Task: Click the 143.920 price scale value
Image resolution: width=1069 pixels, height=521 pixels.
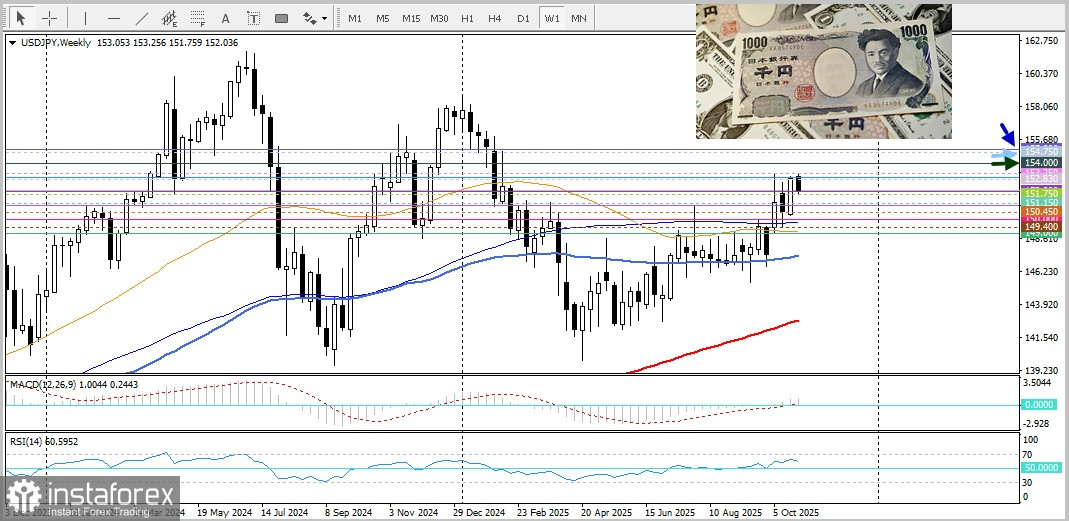Action: coord(1042,305)
